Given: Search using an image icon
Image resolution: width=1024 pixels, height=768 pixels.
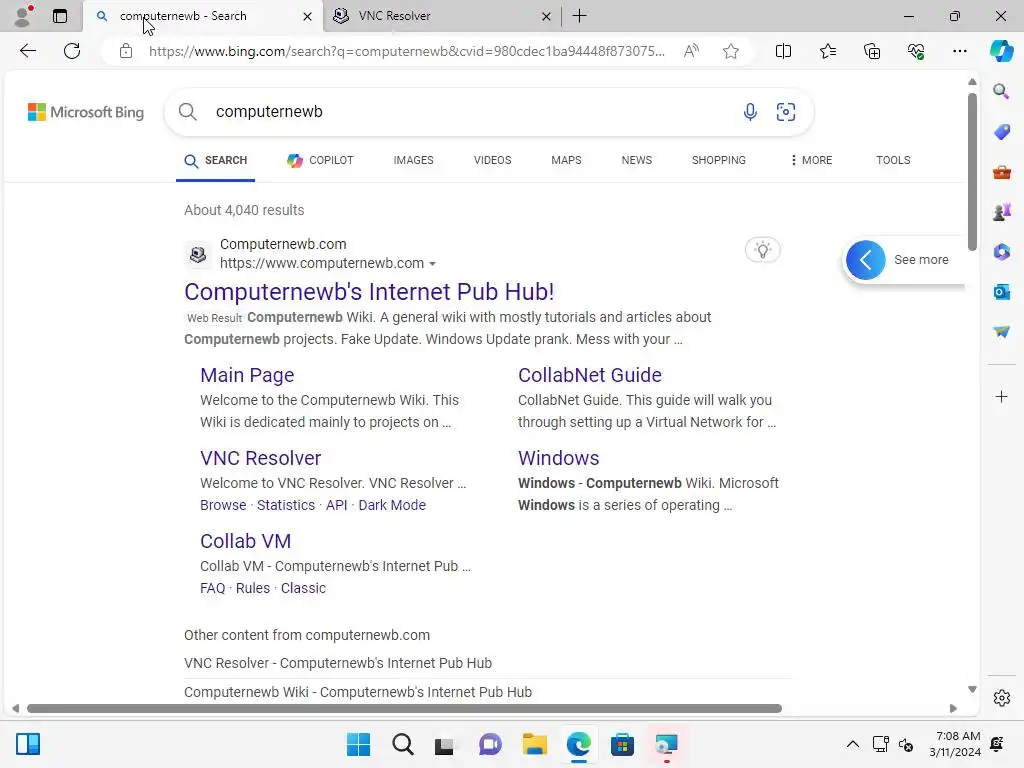Looking at the screenshot, I should (x=786, y=112).
